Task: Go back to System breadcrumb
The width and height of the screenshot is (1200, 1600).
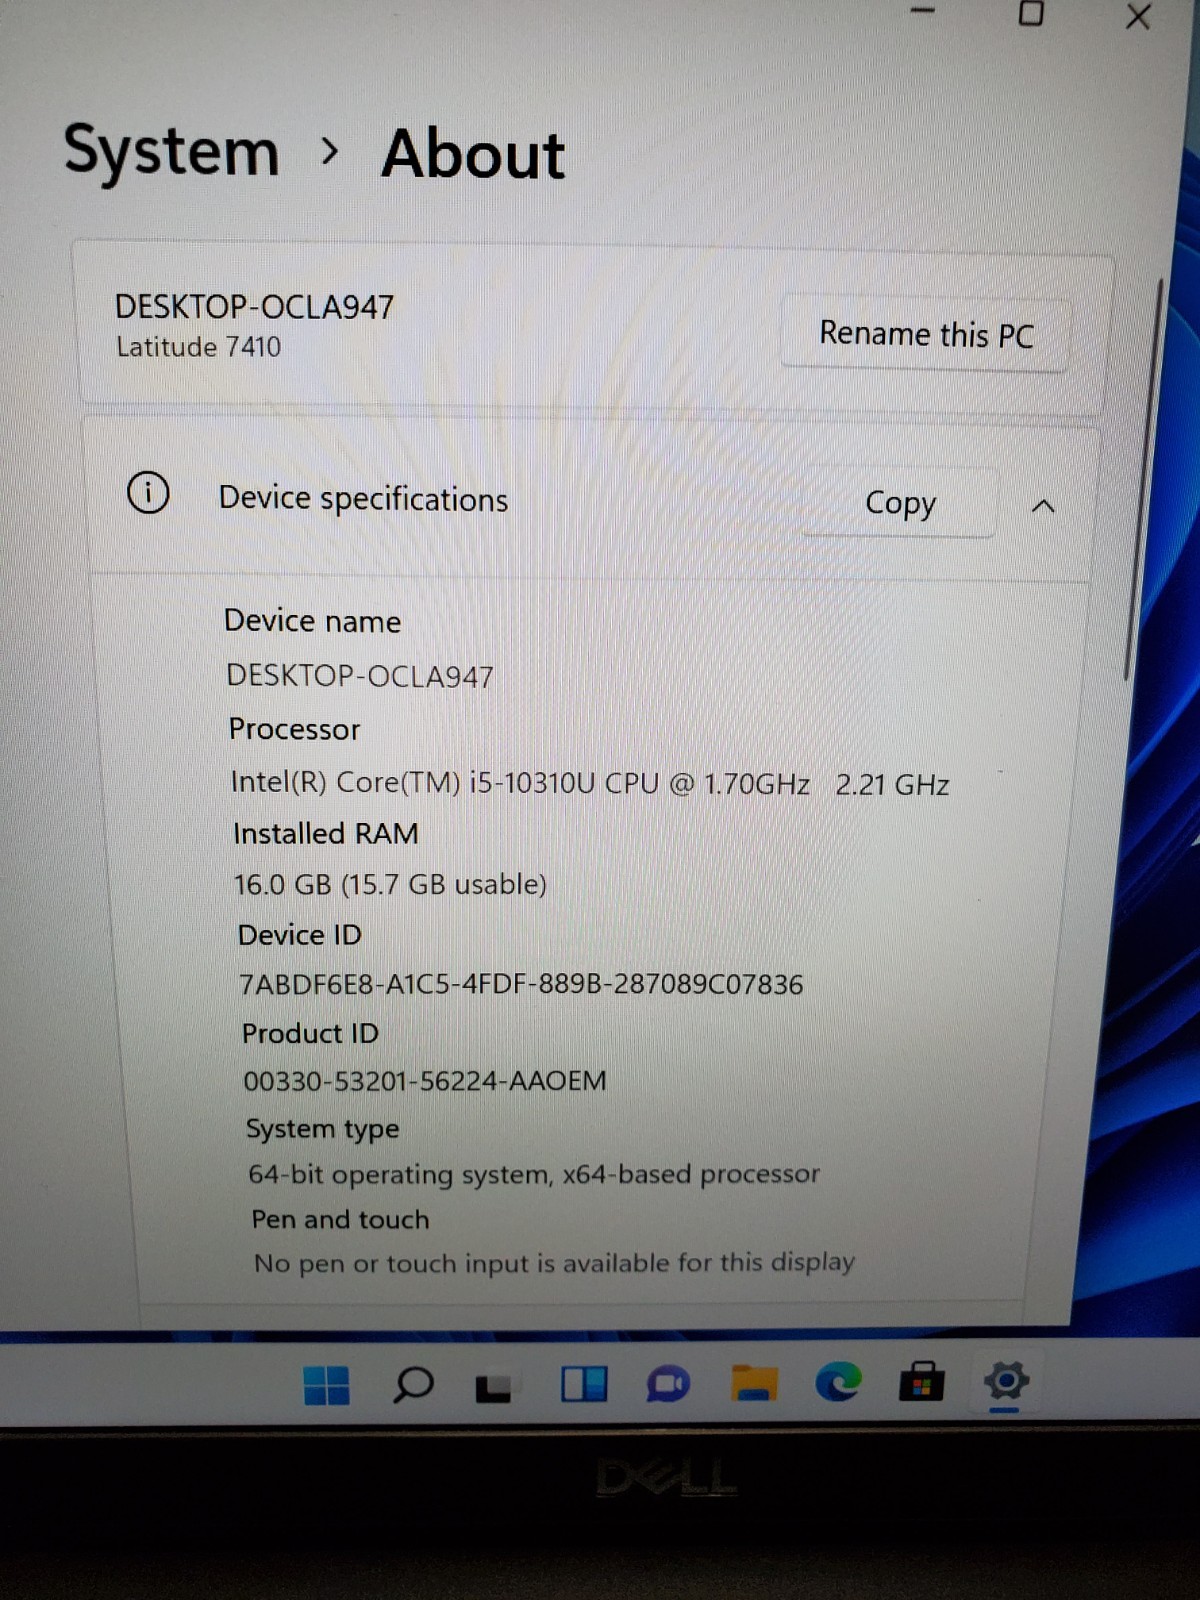Action: coord(171,152)
